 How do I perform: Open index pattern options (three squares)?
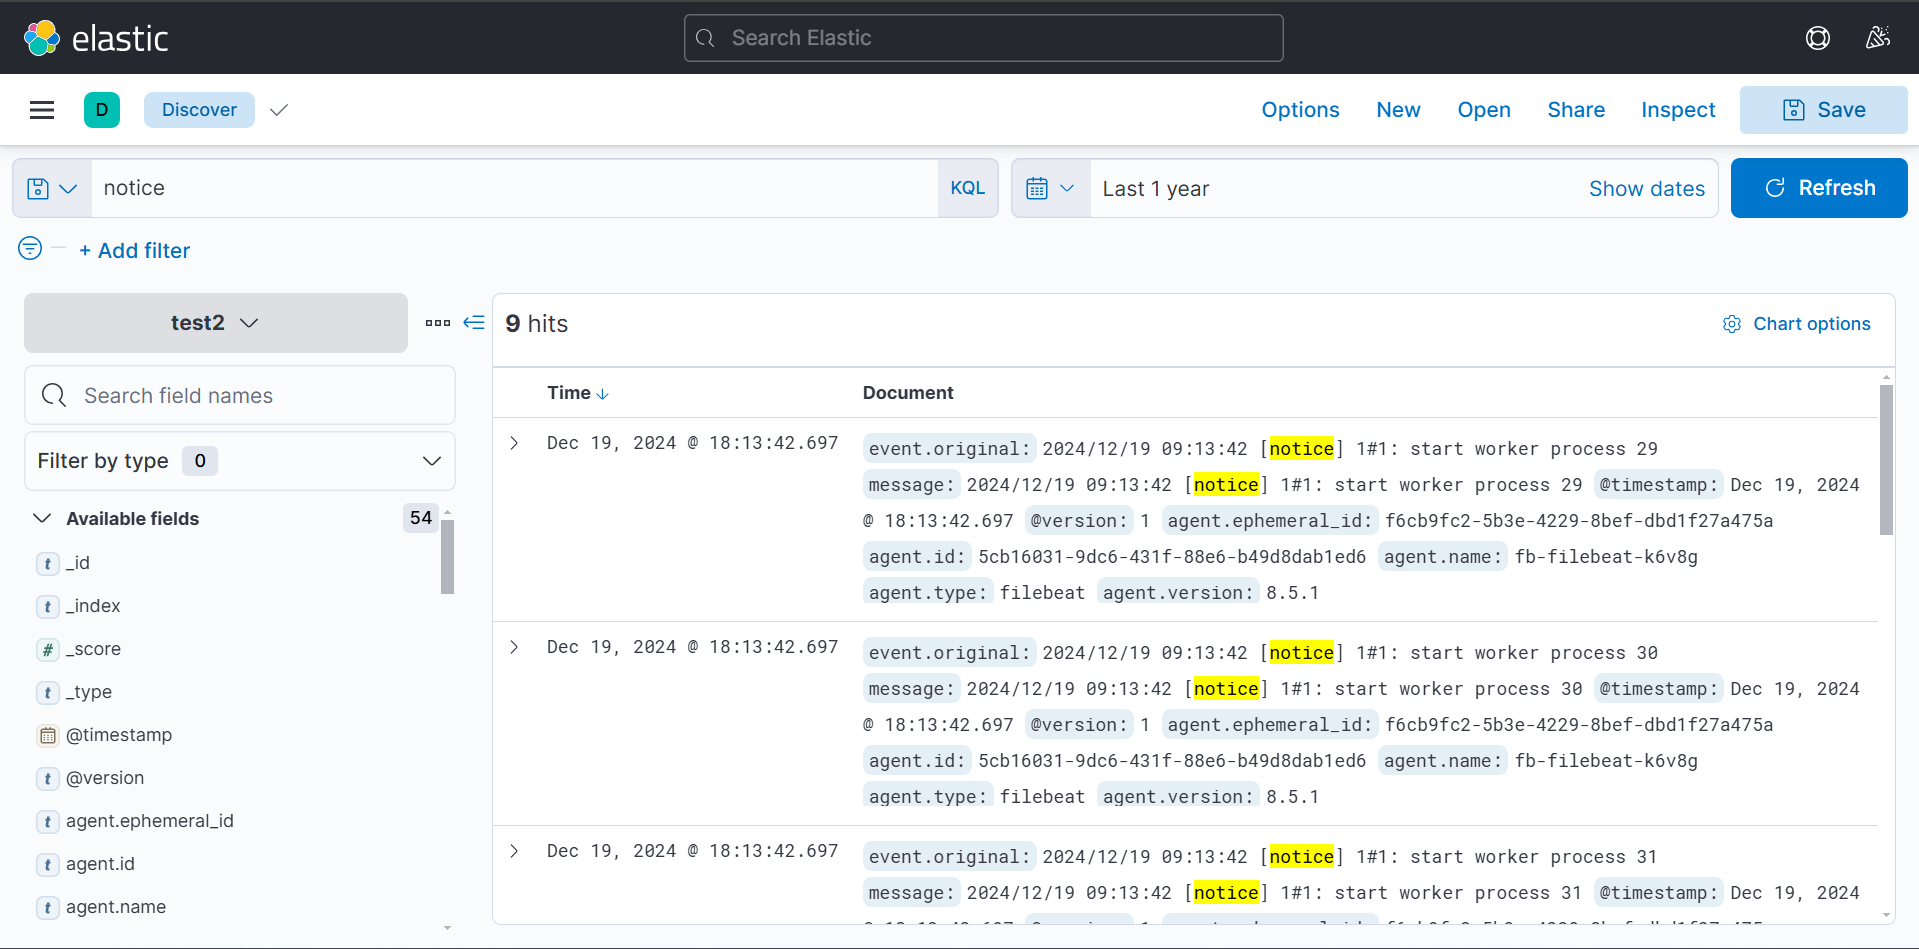[x=437, y=323]
